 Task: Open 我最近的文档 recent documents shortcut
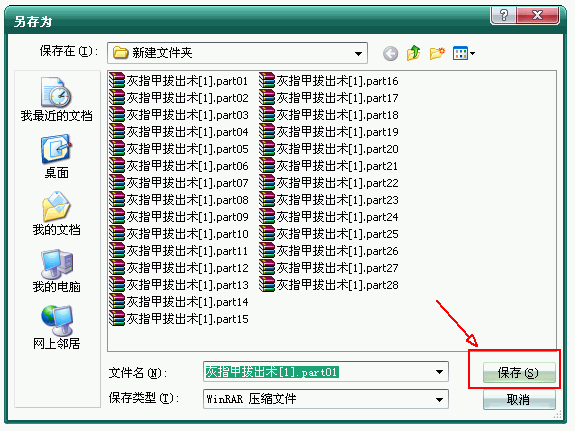[56, 99]
